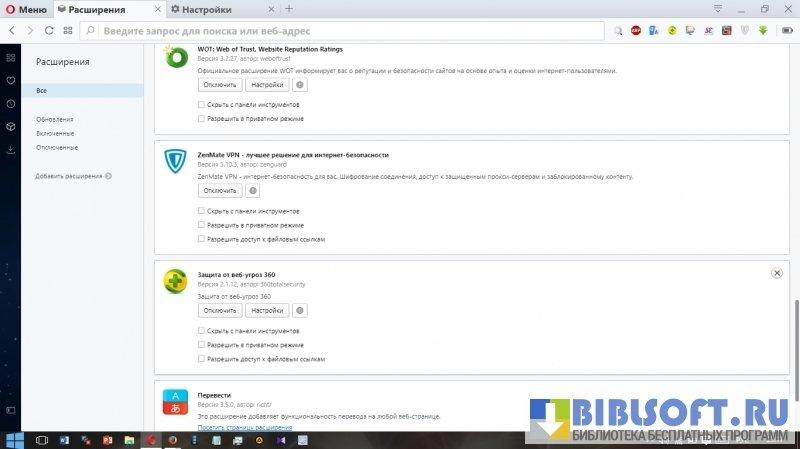This screenshot has width=800, height=449.
Task: Toggle sidebar panel icon at bottom left
Action: 11,410
